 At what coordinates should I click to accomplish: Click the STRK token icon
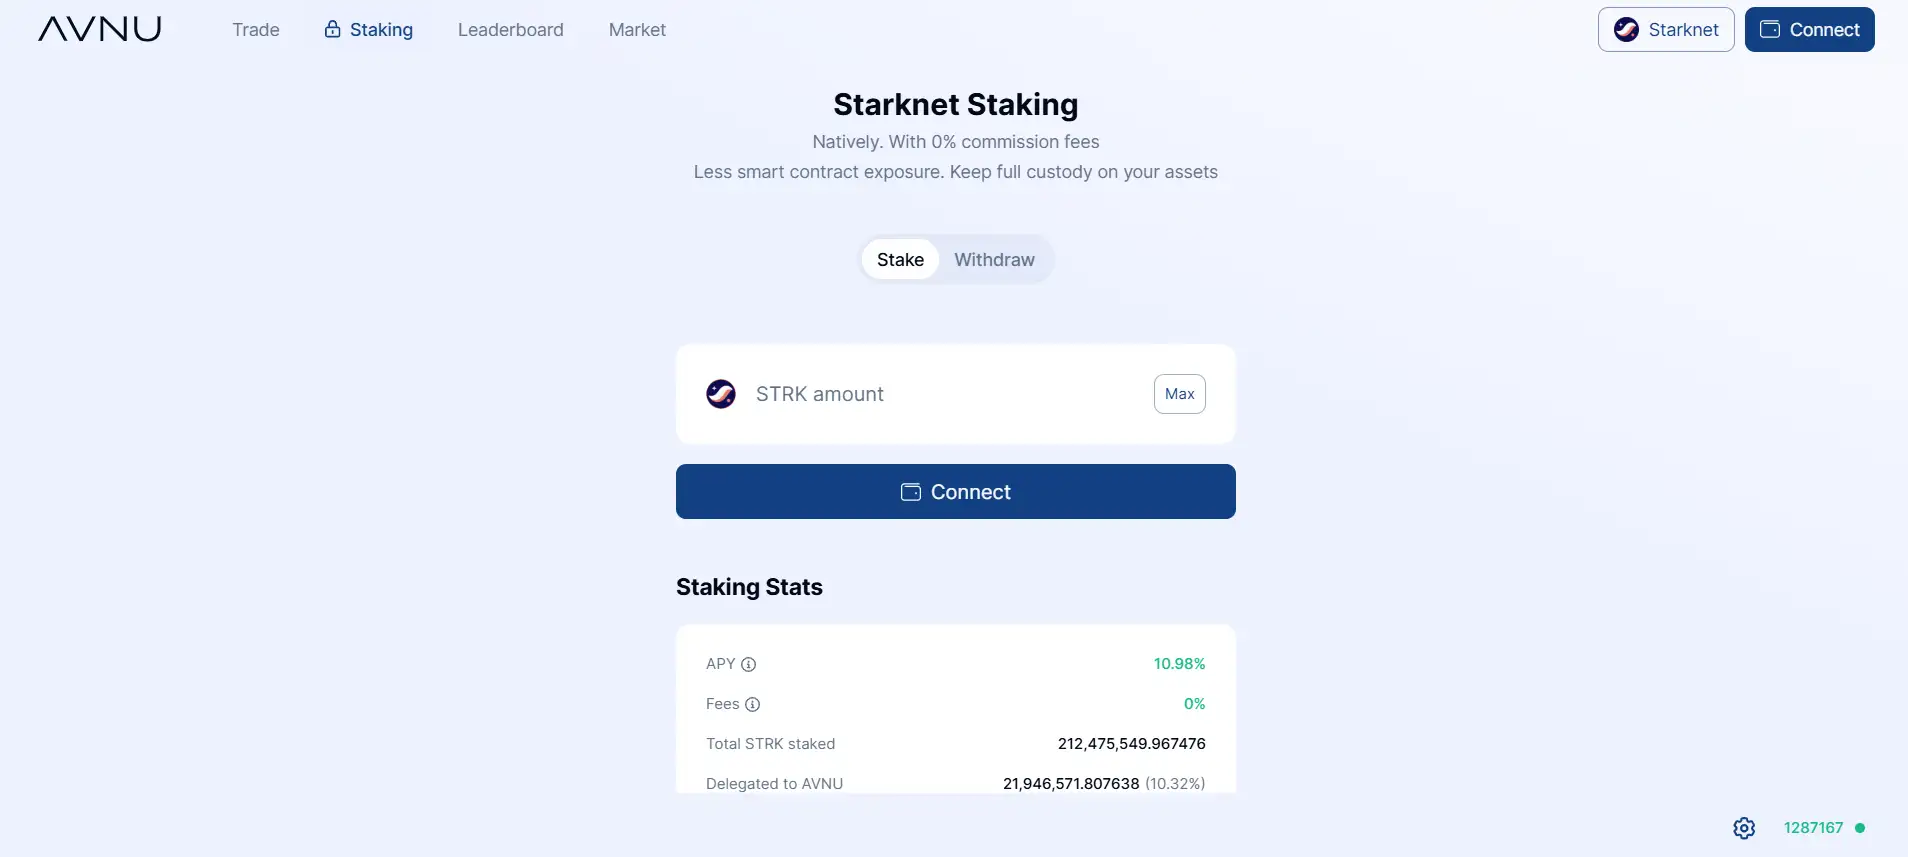pos(721,394)
